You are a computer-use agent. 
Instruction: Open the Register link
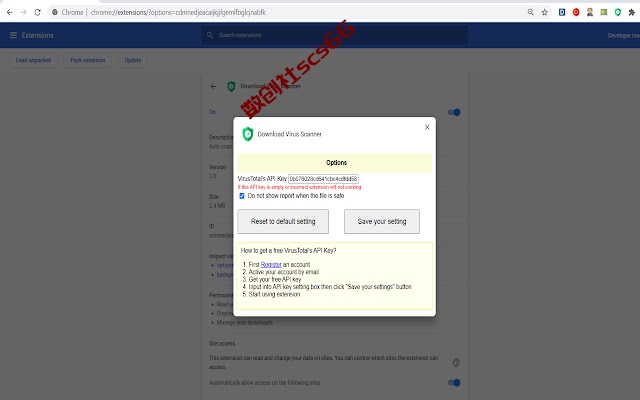coord(271,264)
